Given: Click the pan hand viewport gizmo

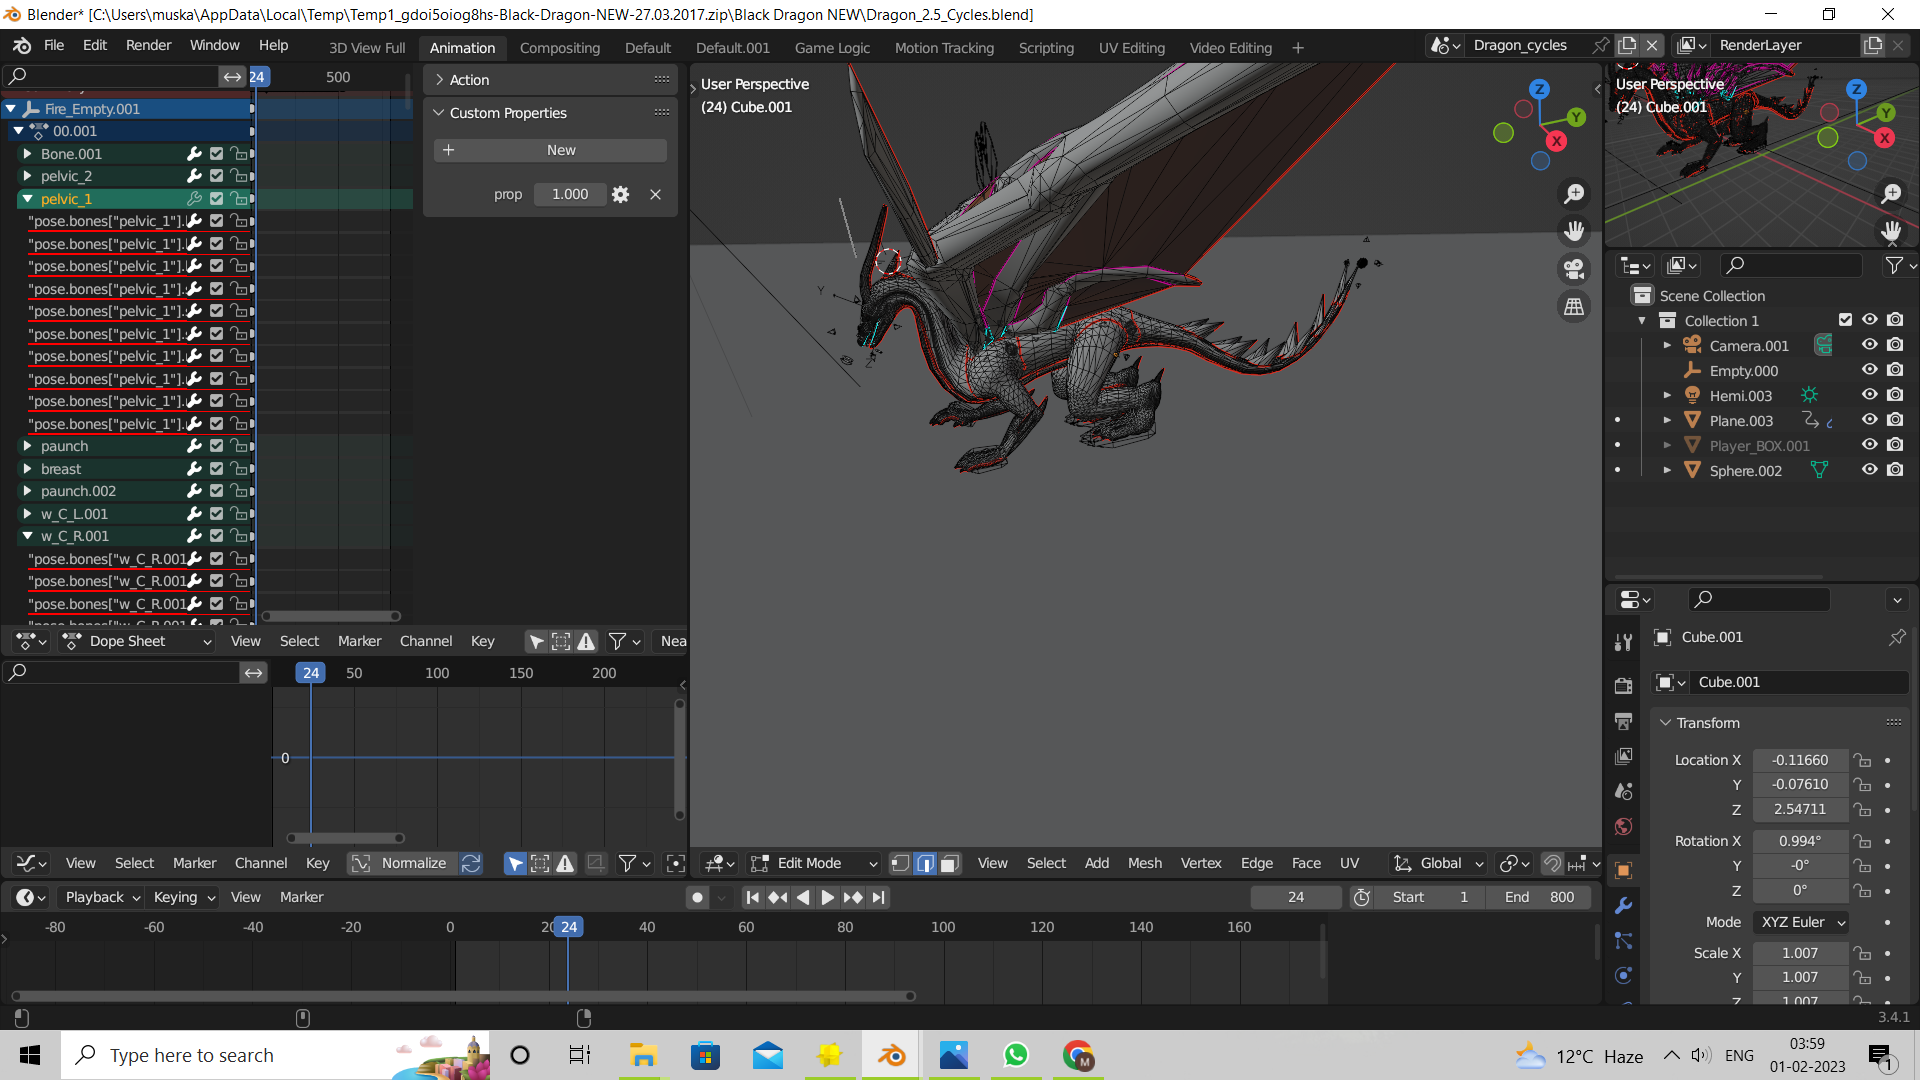Looking at the screenshot, I should pyautogui.click(x=1574, y=232).
